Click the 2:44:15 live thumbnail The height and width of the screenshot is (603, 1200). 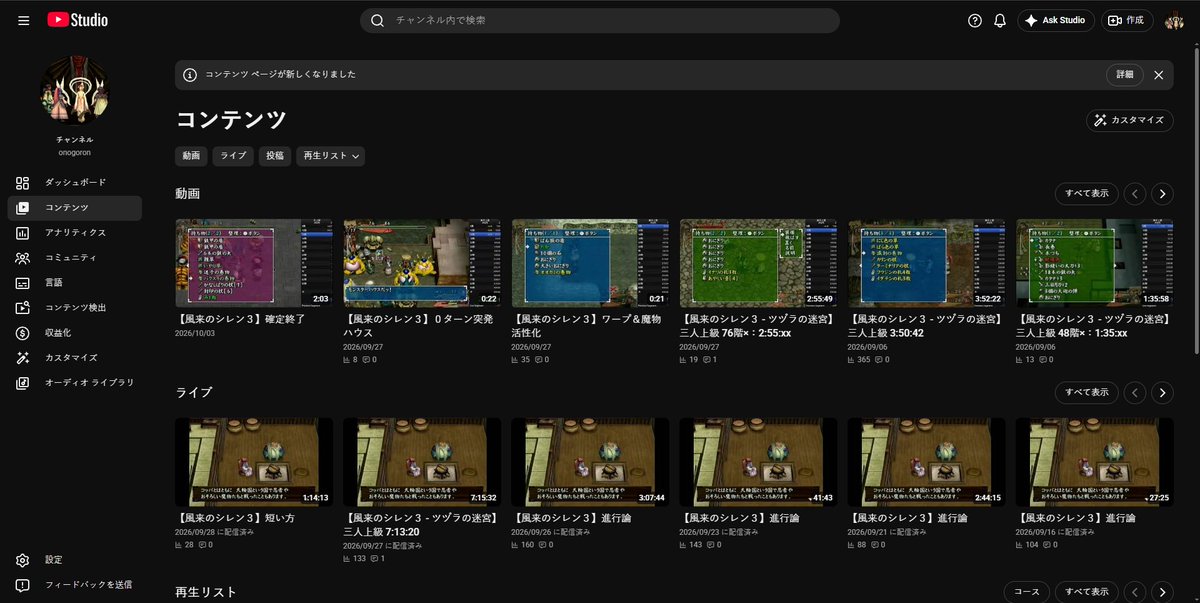point(926,462)
